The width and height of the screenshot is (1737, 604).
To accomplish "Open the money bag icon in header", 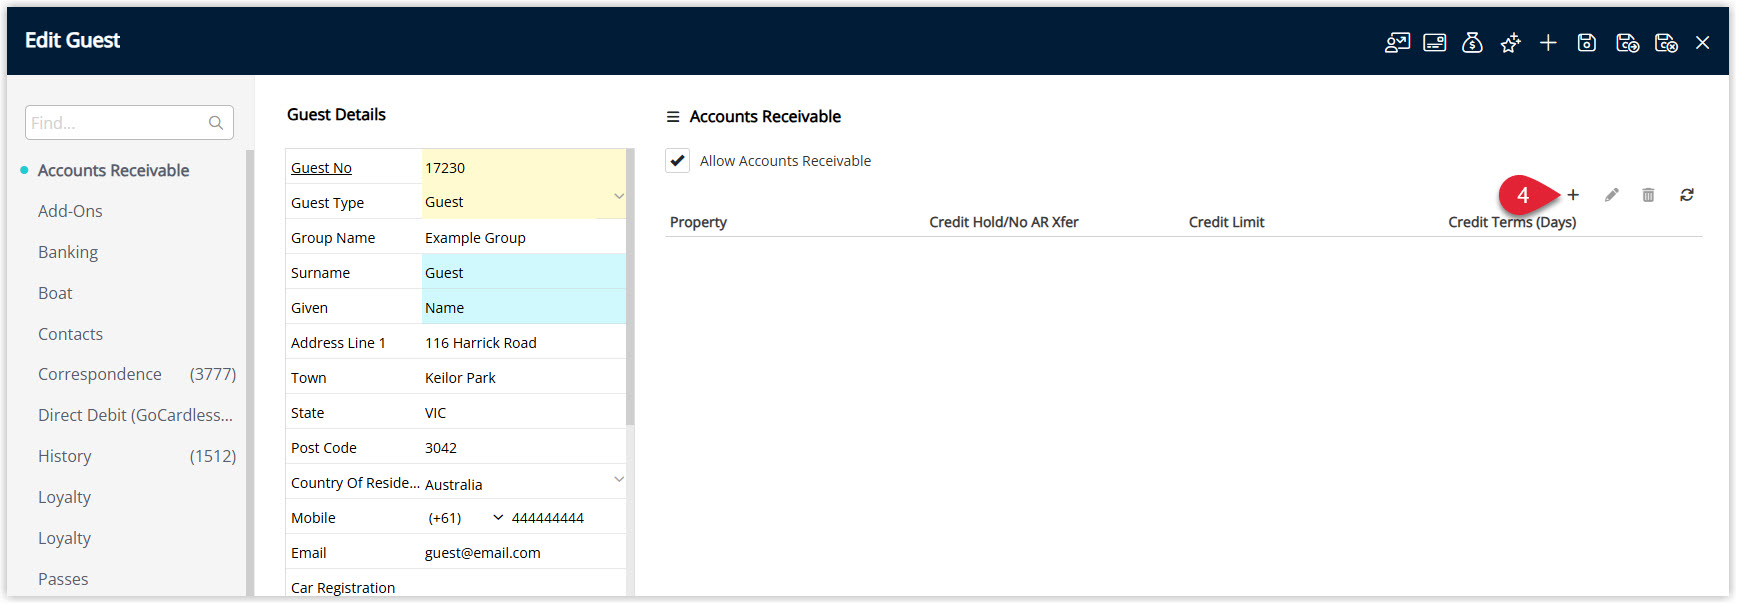I will point(1472,43).
